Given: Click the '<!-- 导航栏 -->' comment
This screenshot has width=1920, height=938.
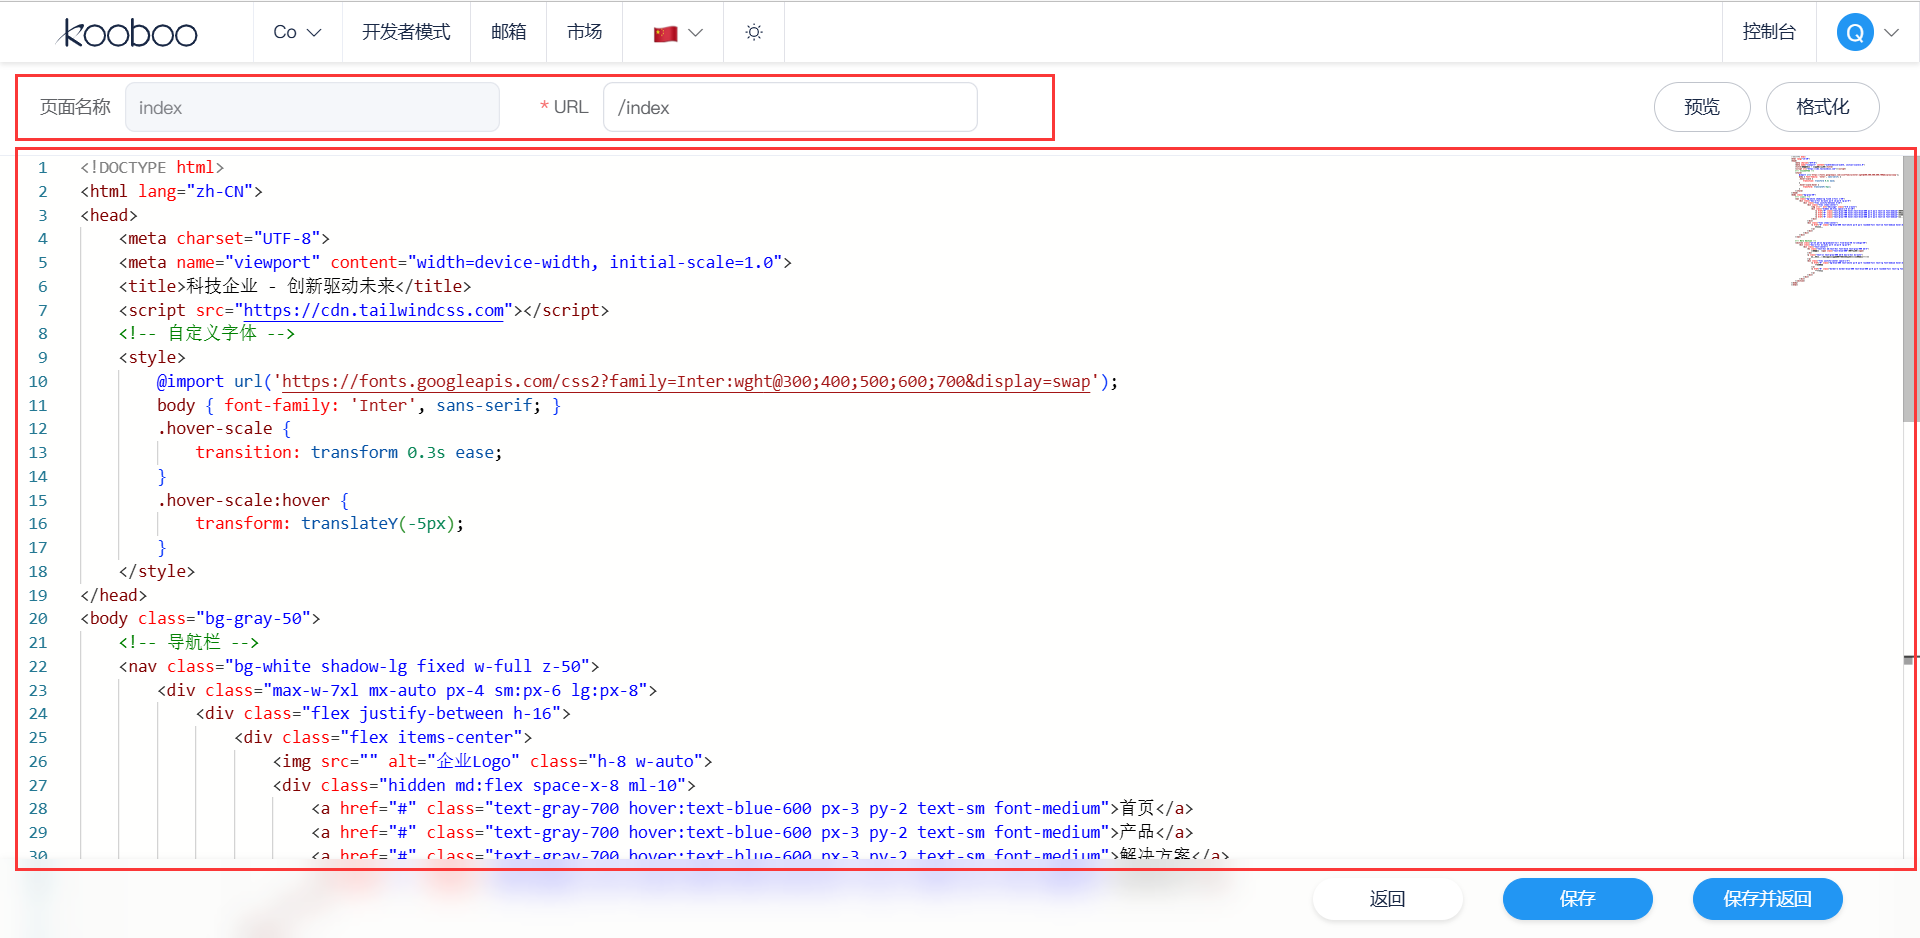Looking at the screenshot, I should [189, 642].
